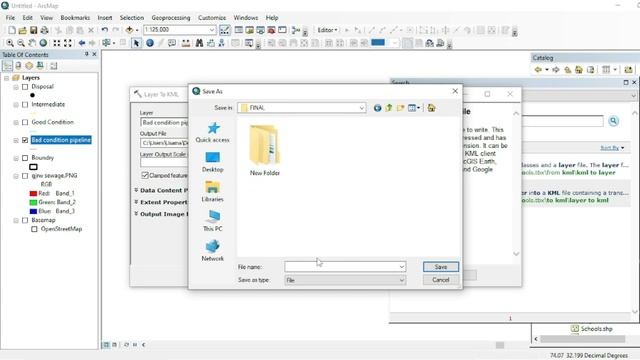This screenshot has height=360, width=640.
Task: Click Fixed Zoom Out icon
Action: (68, 43)
